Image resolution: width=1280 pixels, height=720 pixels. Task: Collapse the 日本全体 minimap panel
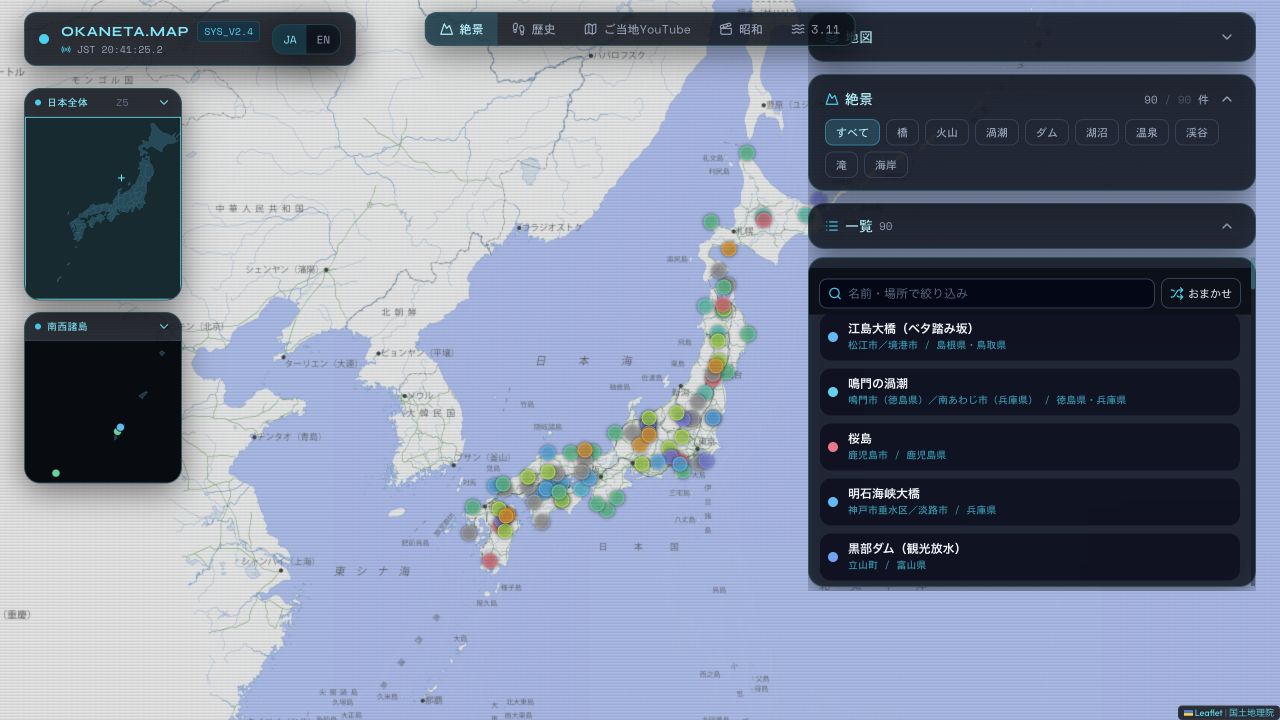coord(164,102)
